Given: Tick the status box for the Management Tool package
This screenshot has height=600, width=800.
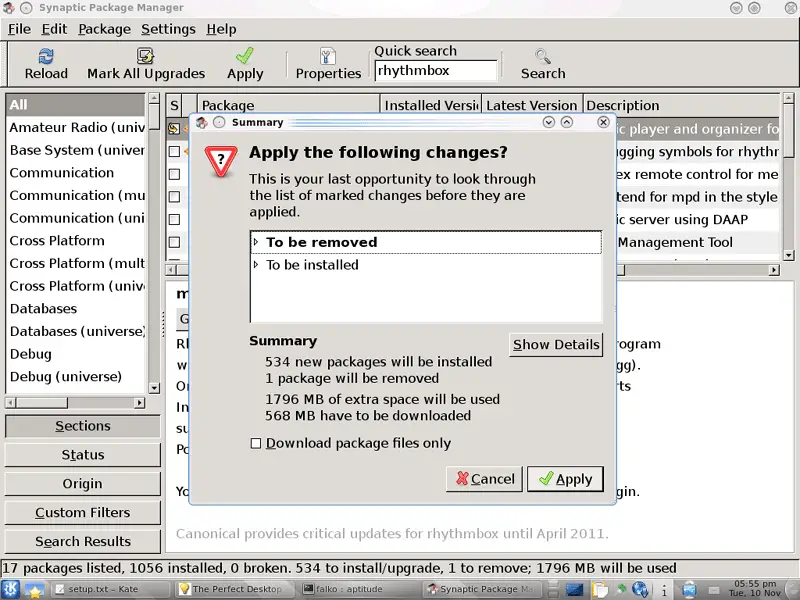Looking at the screenshot, I should pos(174,242).
